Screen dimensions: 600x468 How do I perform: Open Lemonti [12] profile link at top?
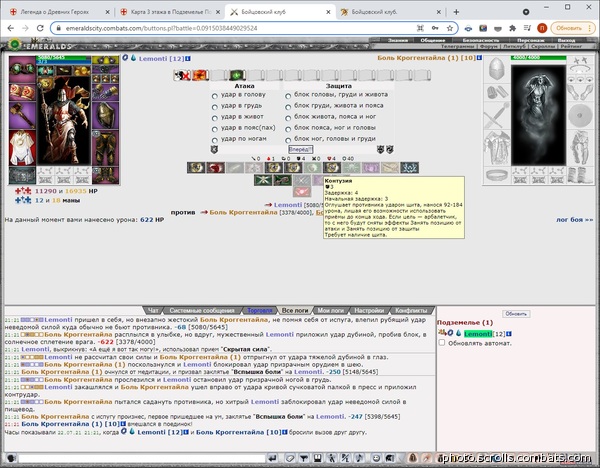[x=161, y=59]
